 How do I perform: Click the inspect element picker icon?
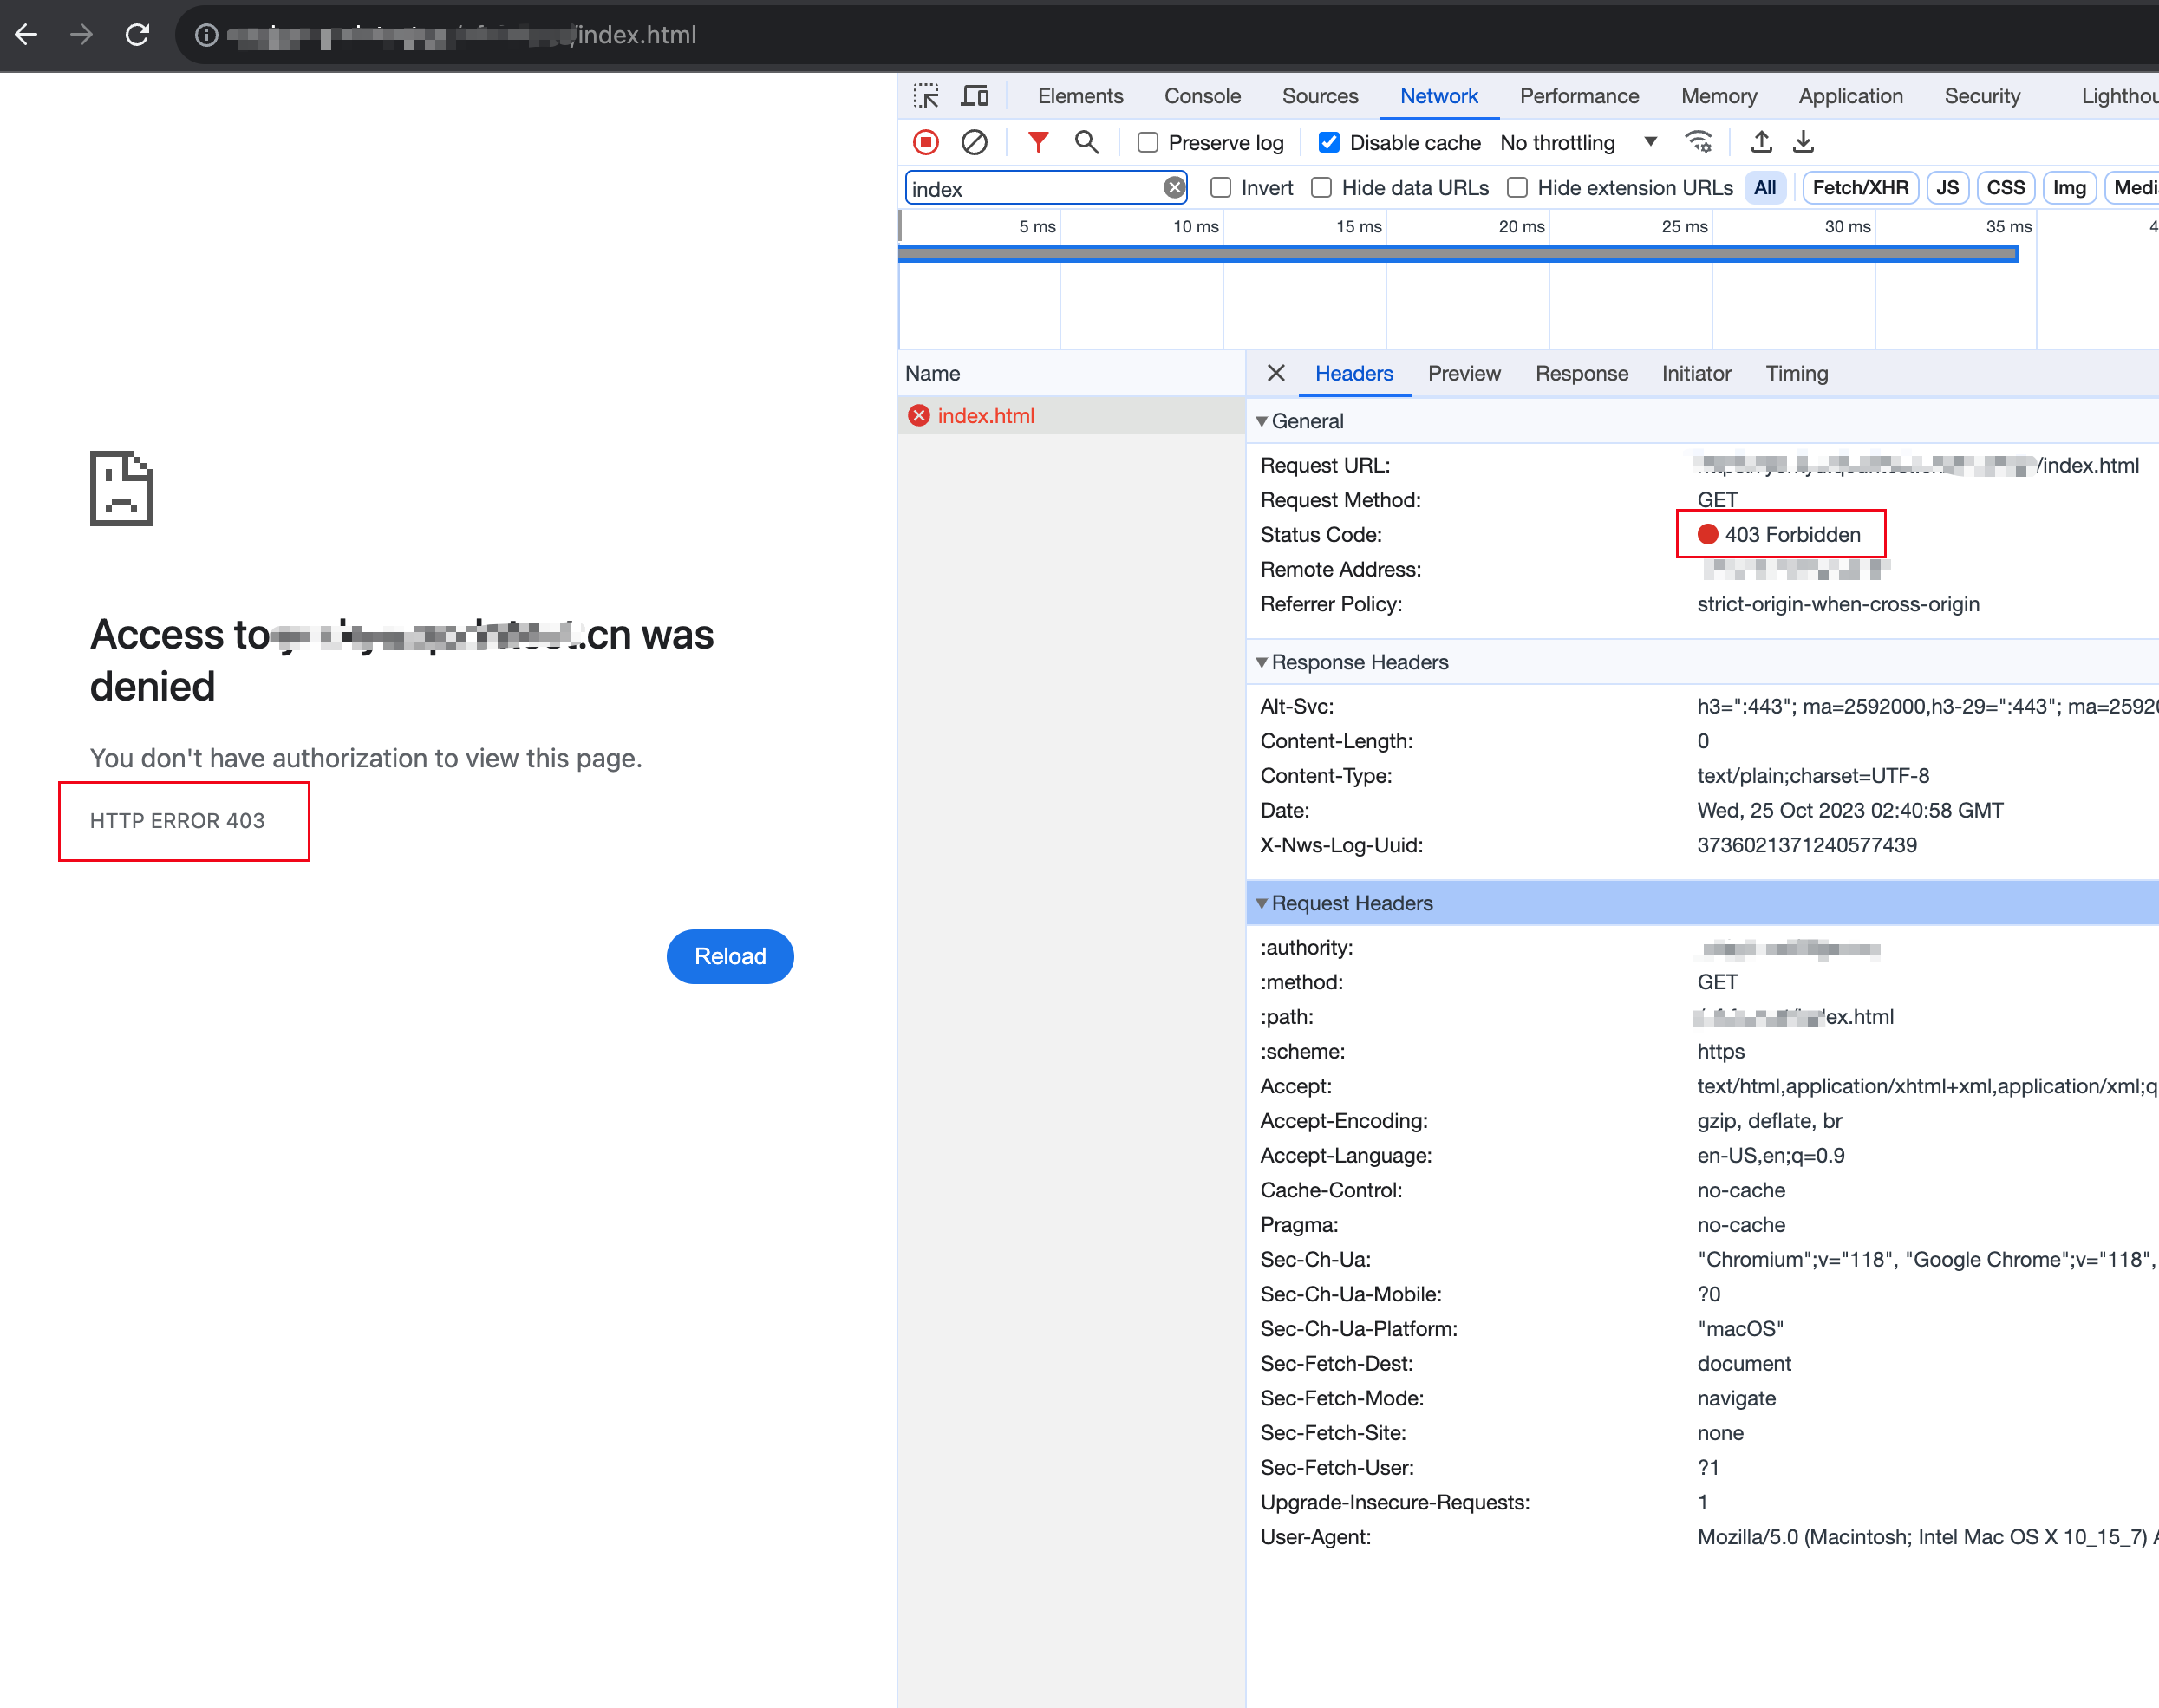926,96
